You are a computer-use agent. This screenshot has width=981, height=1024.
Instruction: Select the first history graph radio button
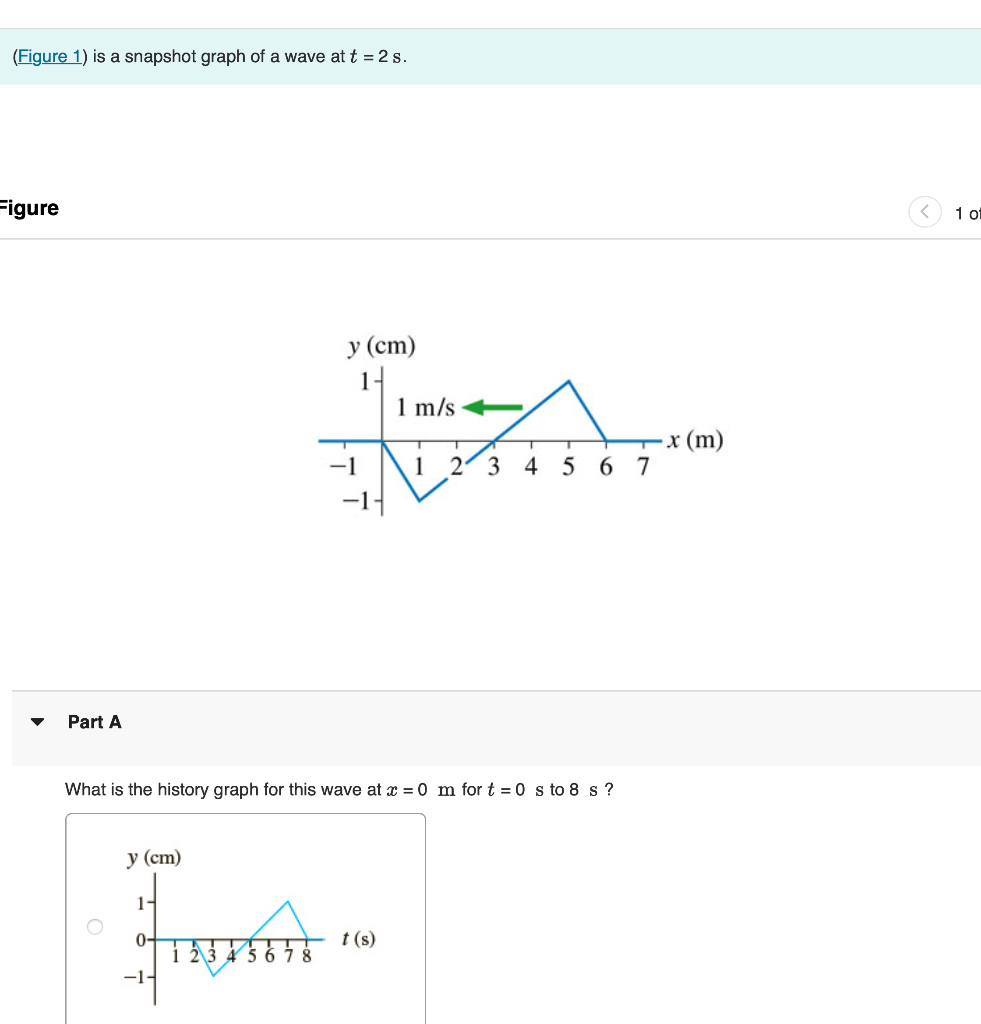point(95,927)
